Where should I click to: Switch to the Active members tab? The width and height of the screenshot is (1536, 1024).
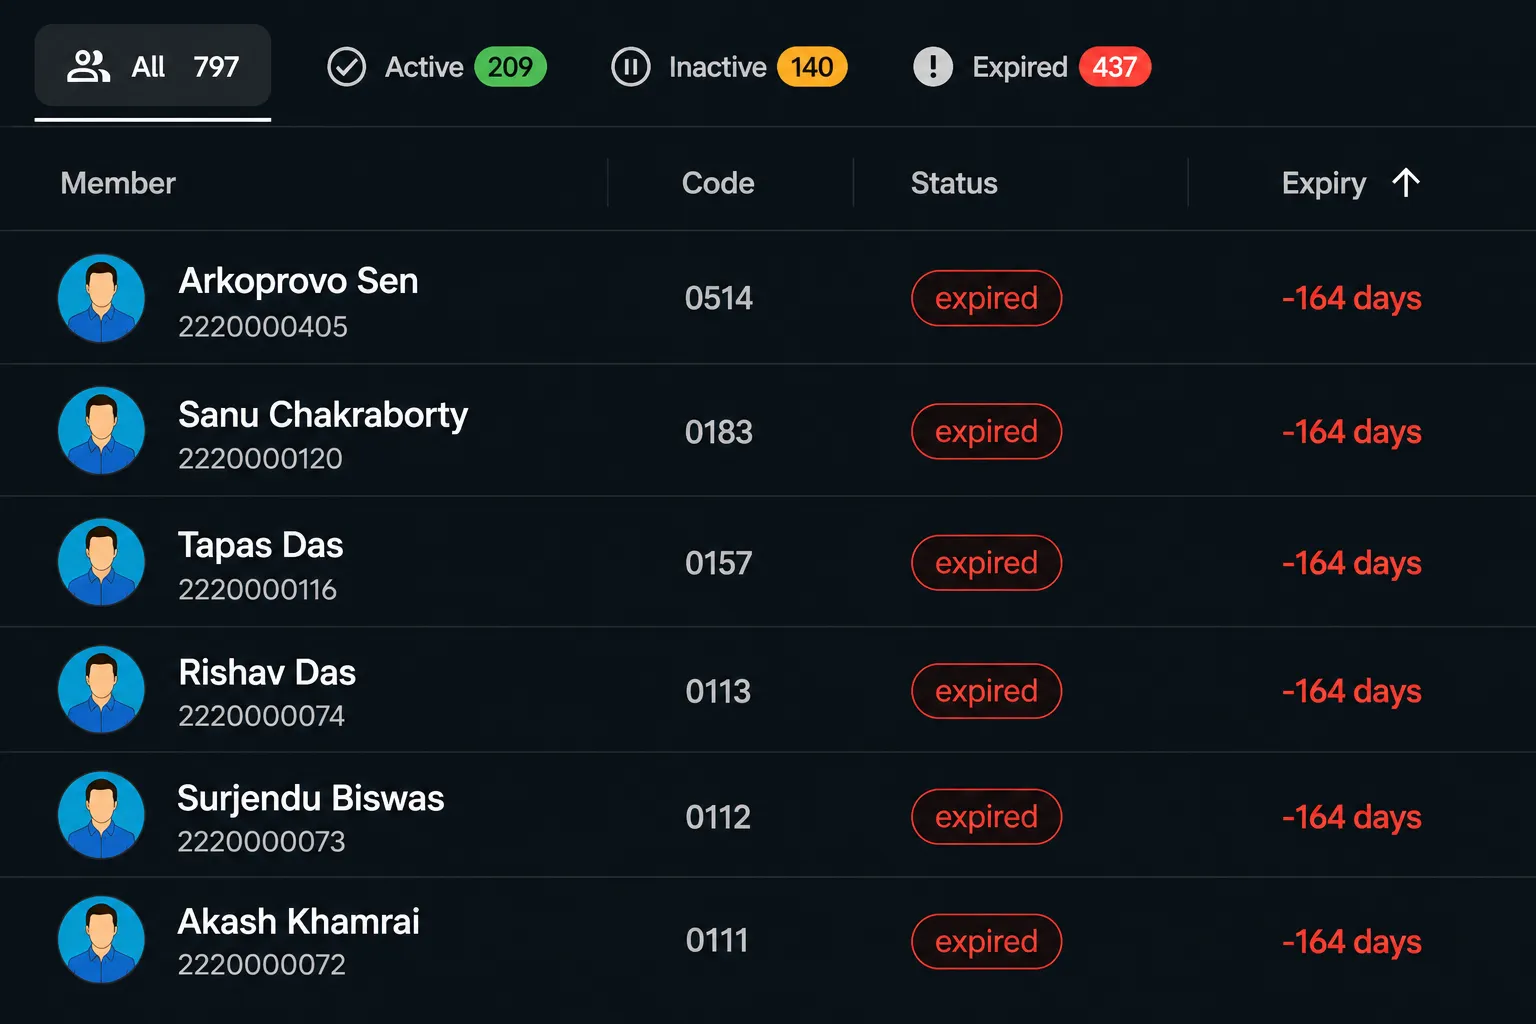coord(436,67)
